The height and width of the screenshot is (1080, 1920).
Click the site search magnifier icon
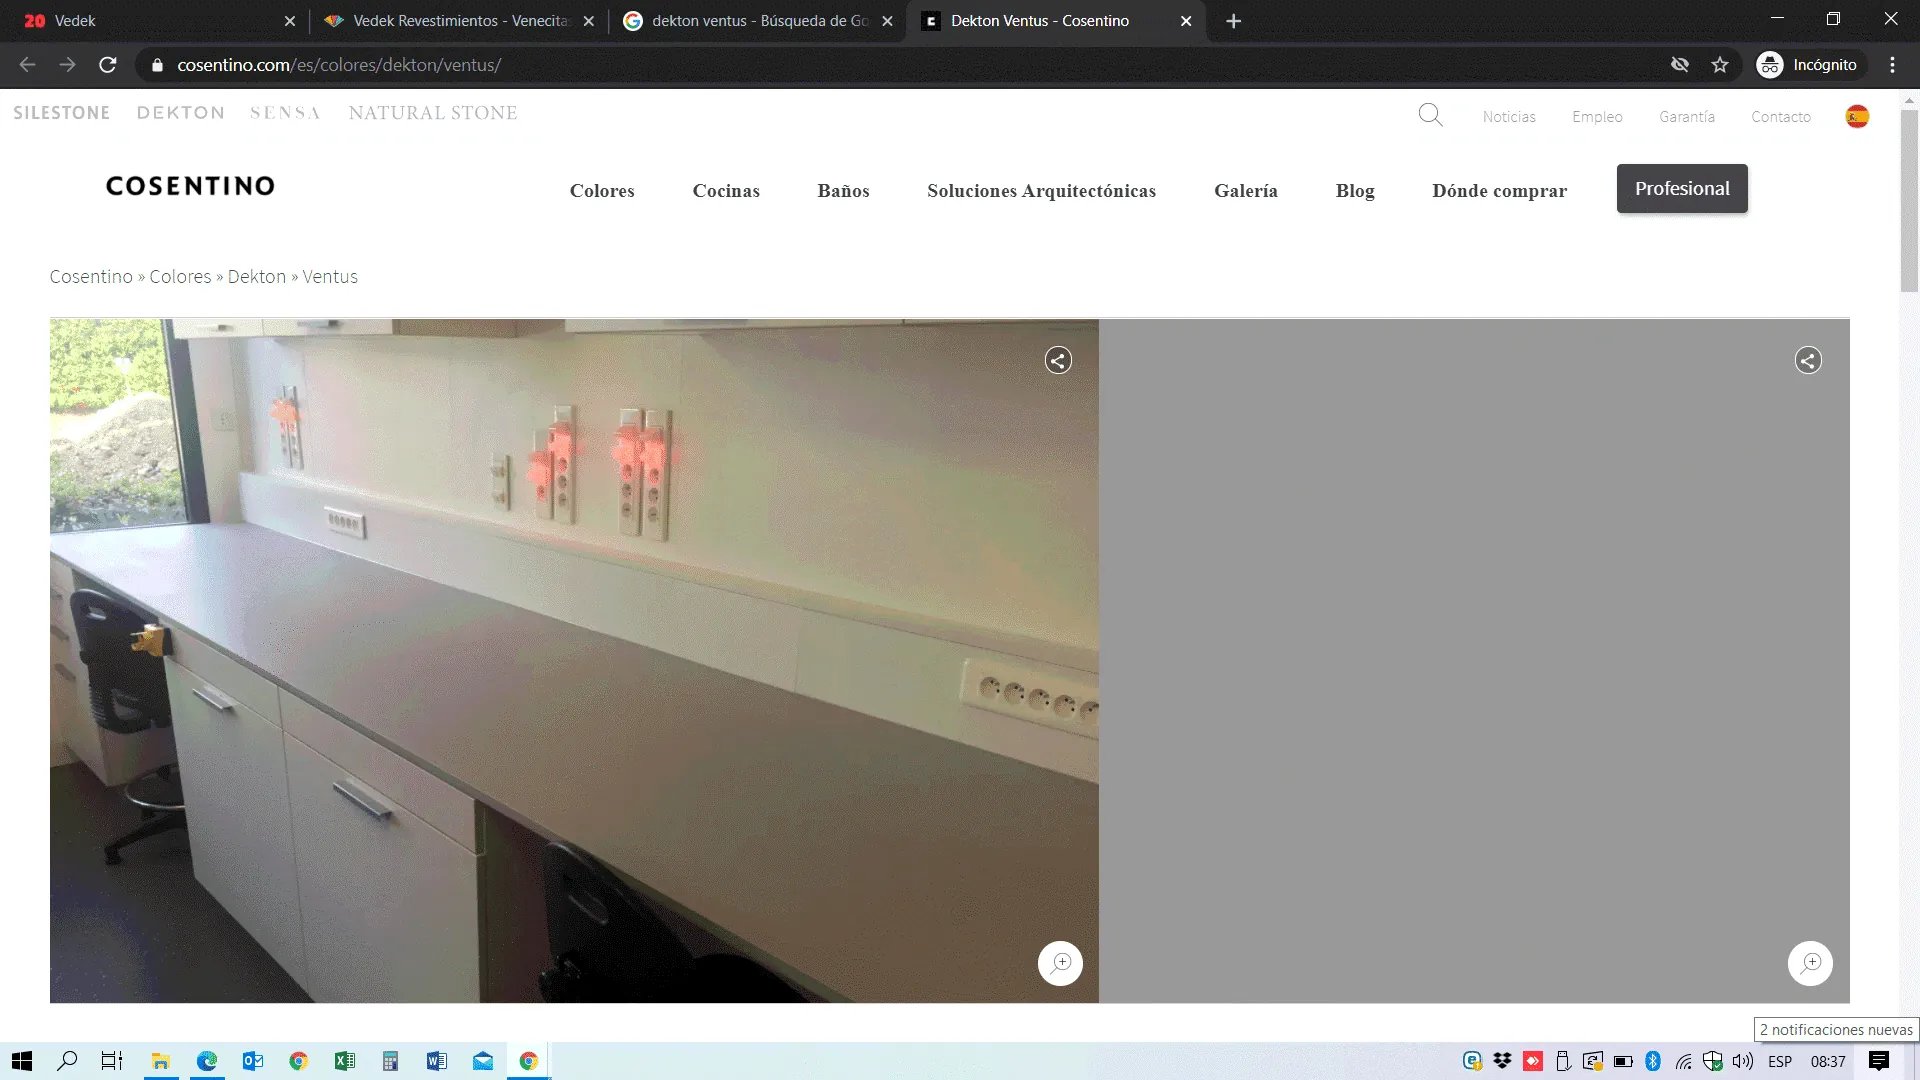[1430, 115]
